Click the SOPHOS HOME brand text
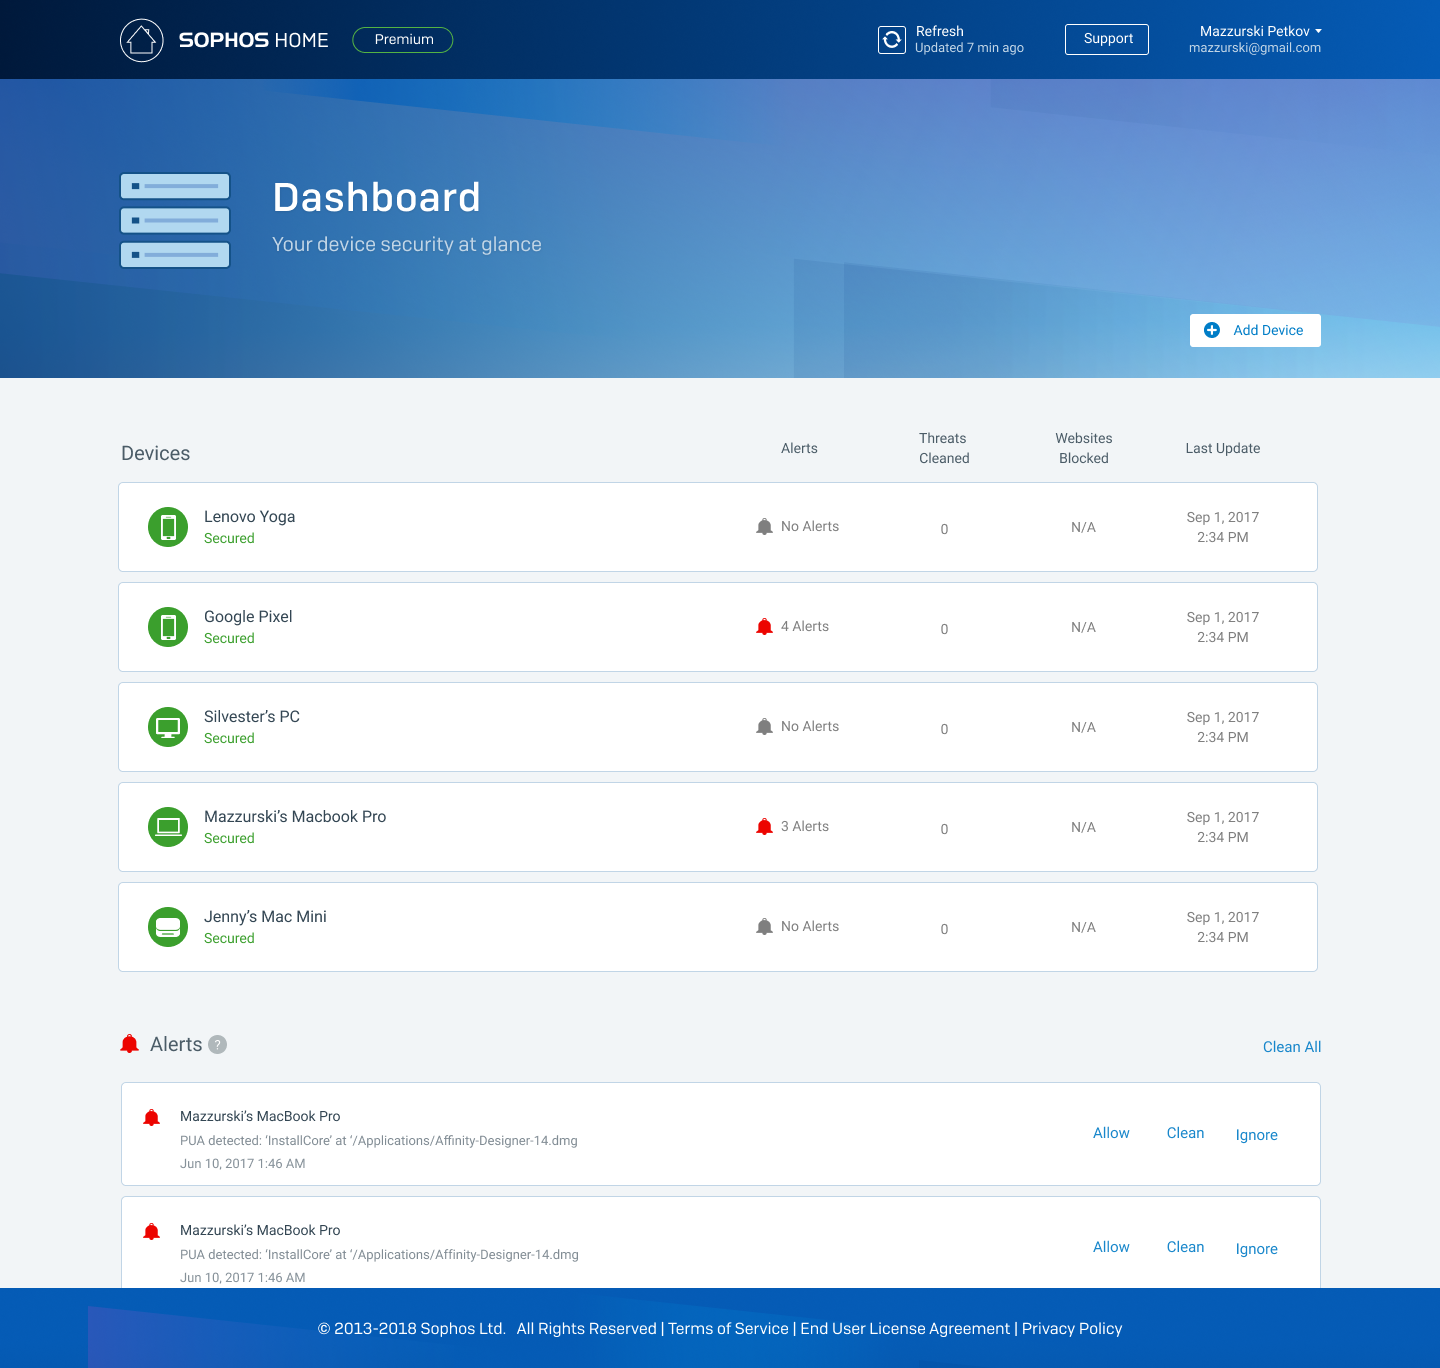The height and width of the screenshot is (1368, 1440). pyautogui.click(x=253, y=40)
